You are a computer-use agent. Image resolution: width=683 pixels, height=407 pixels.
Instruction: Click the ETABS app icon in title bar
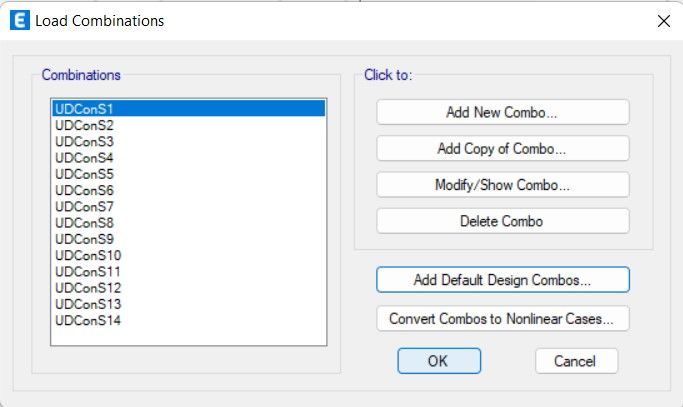(20, 20)
